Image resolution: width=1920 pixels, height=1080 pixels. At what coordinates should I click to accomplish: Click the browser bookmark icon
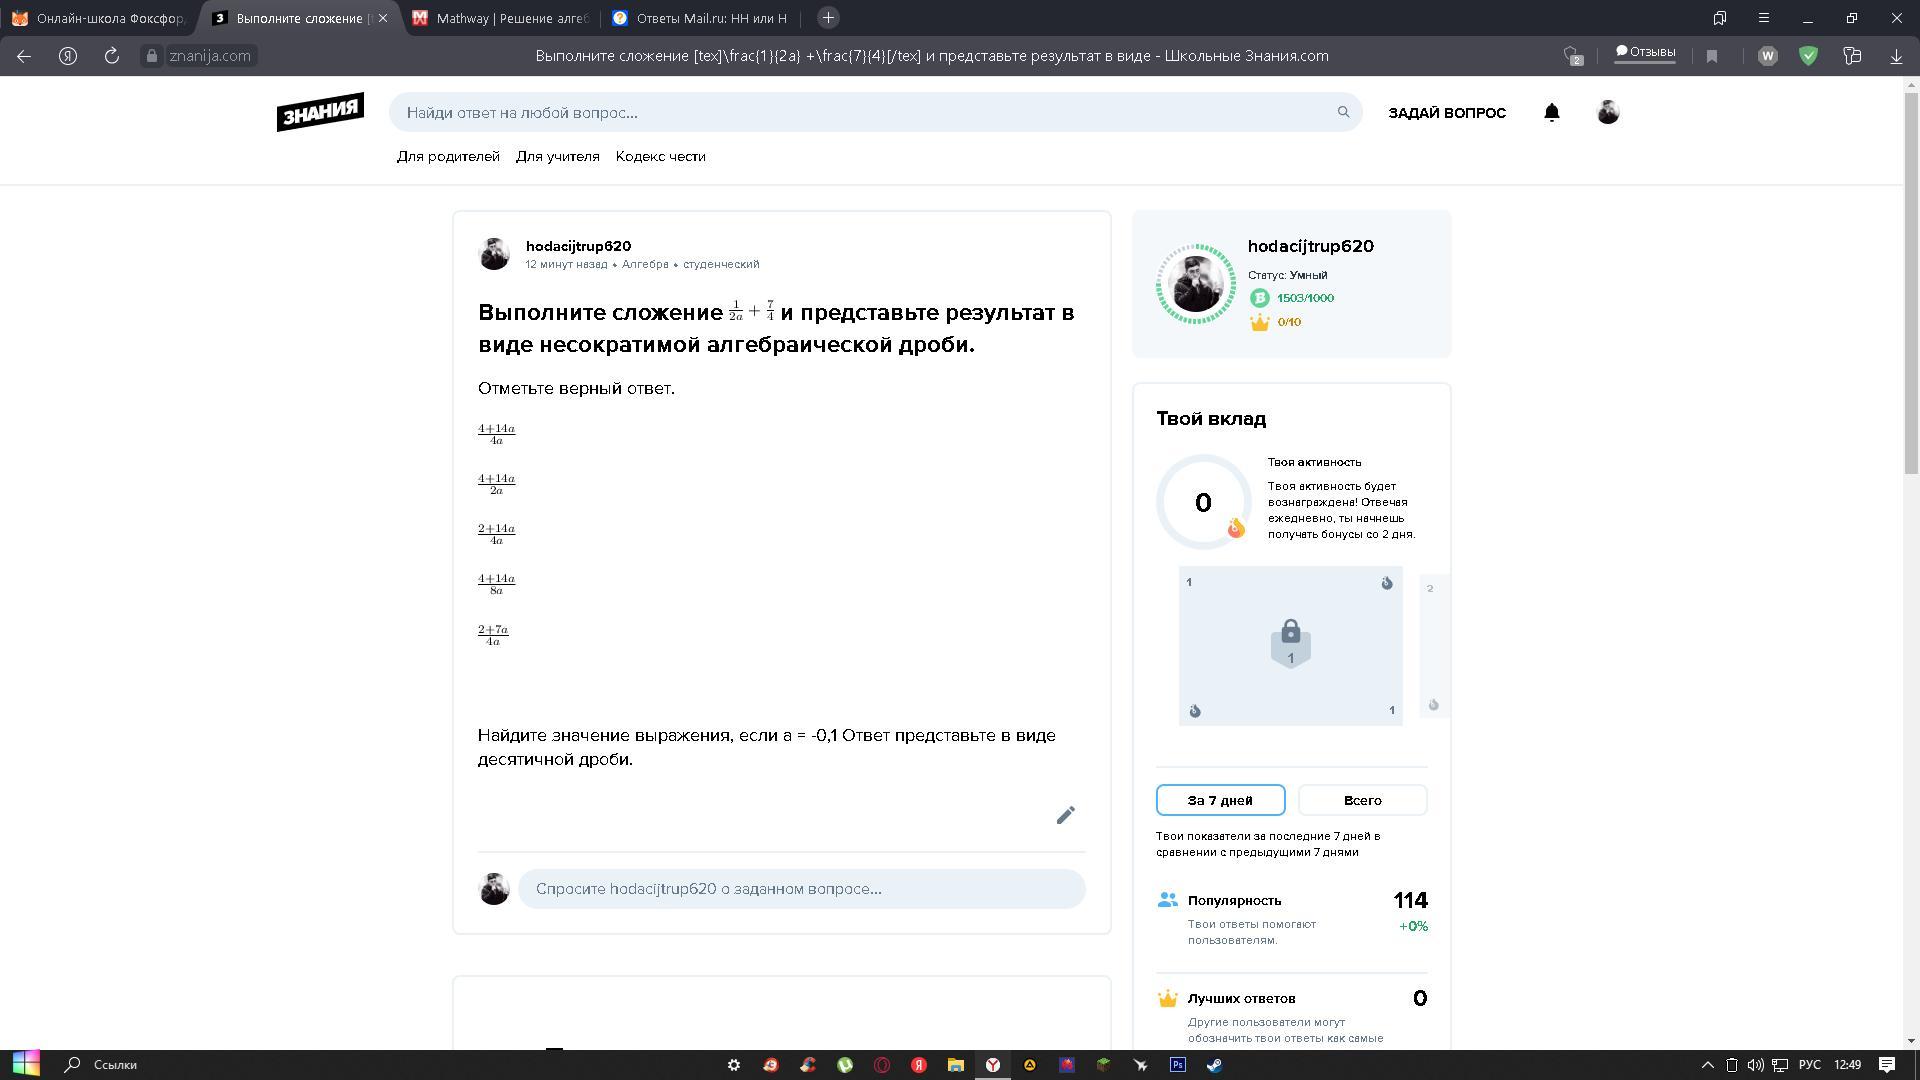[x=1712, y=56]
